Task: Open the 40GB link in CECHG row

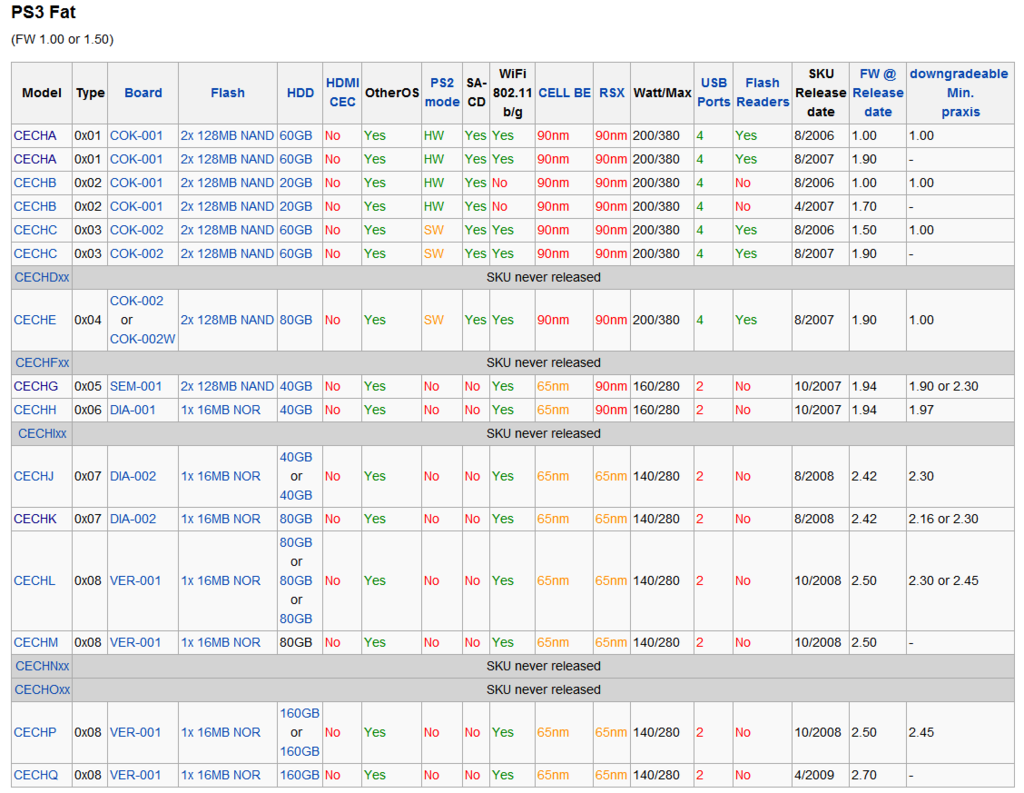Action: (296, 387)
